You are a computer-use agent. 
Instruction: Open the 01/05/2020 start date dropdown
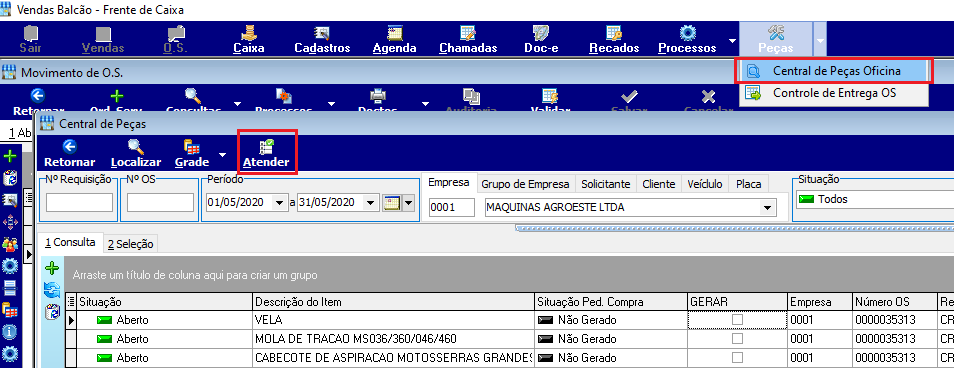tap(279, 203)
